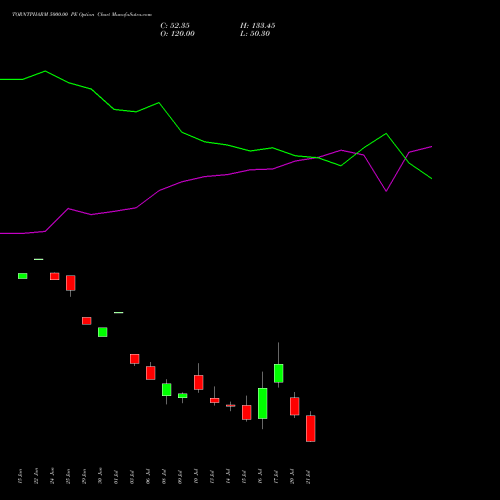The image size is (500, 500).
Task: Select the '21 Jul' date axis label
Action: [x=308, y=477]
